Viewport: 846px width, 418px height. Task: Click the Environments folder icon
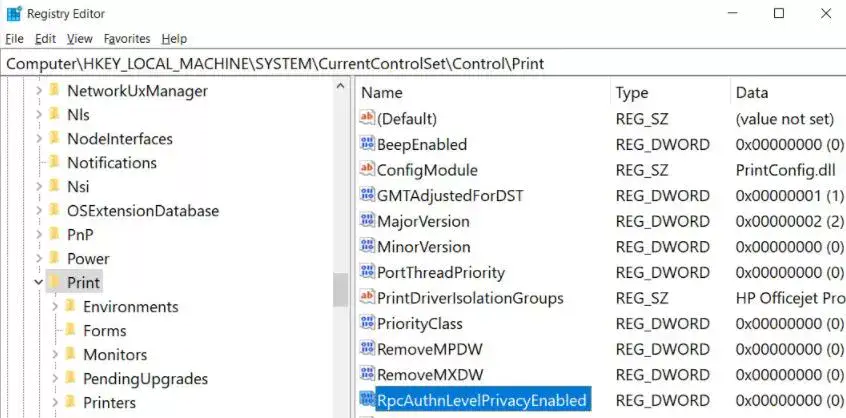coord(70,306)
